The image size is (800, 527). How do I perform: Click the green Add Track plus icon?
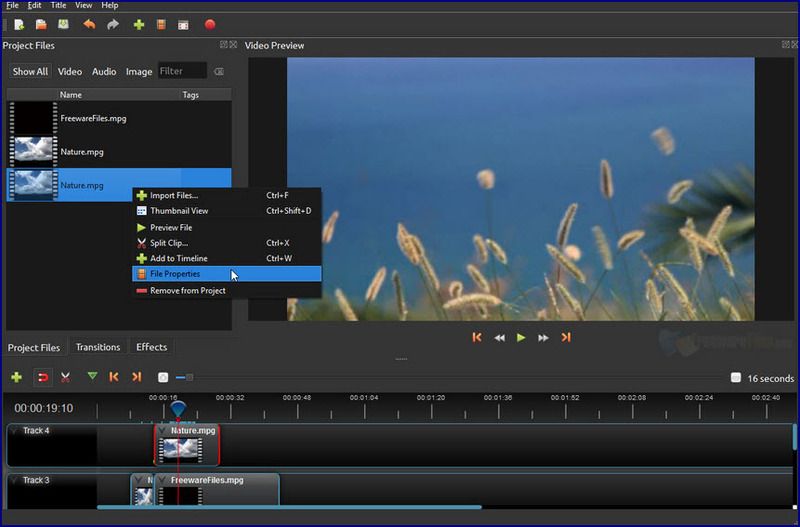click(x=16, y=377)
